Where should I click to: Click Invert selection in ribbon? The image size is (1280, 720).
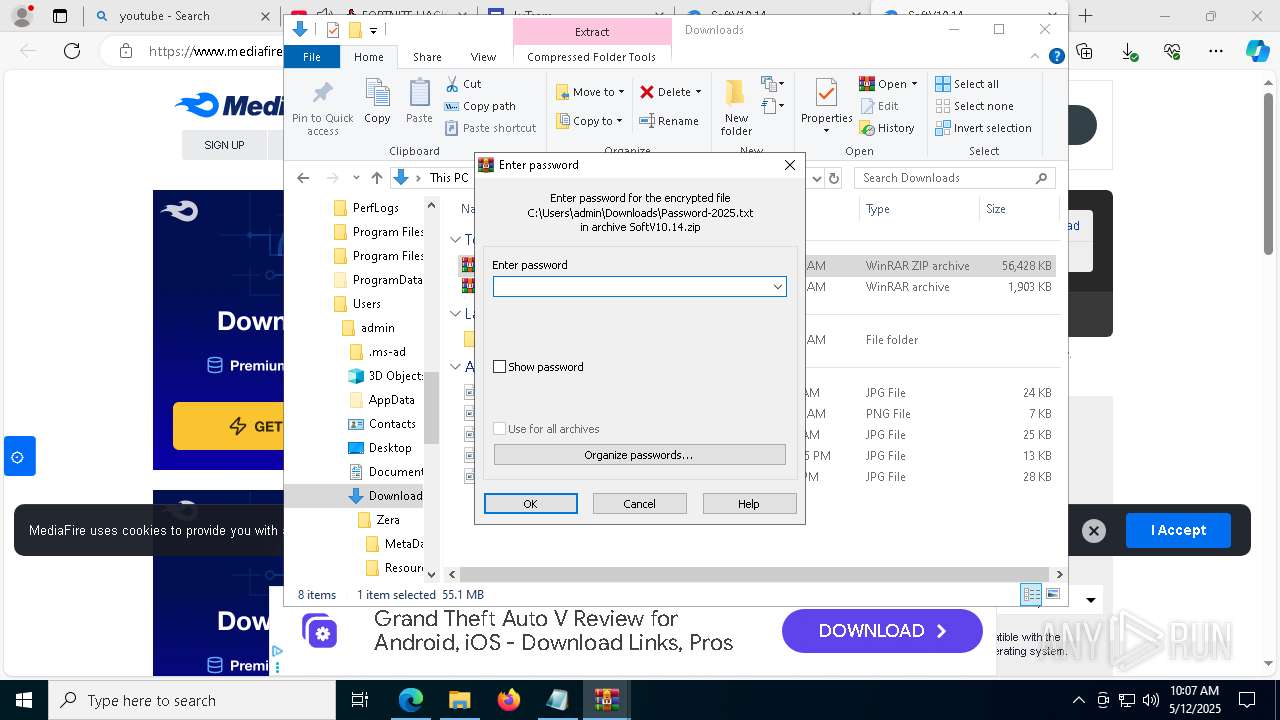tap(984, 128)
